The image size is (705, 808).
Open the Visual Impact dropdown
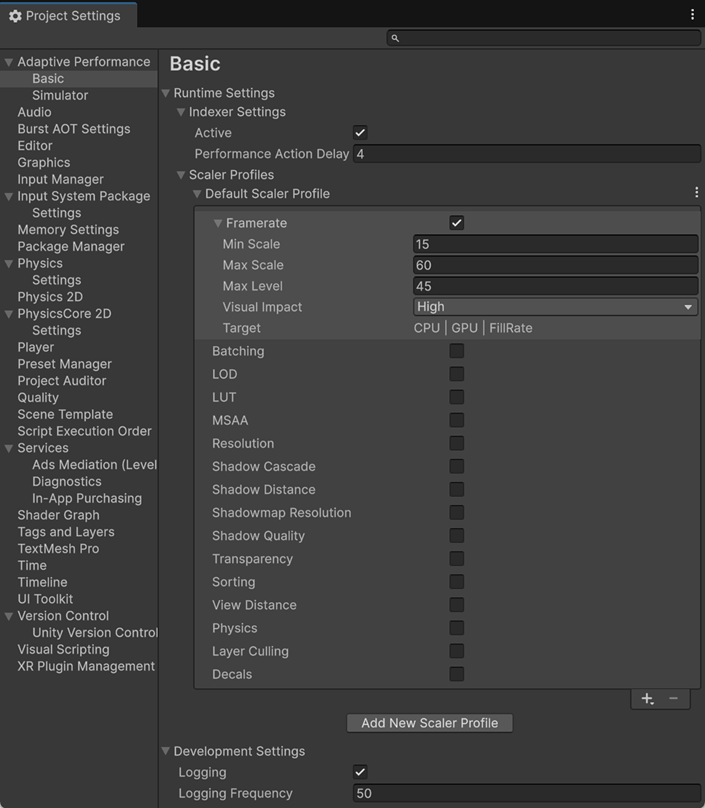tap(555, 306)
